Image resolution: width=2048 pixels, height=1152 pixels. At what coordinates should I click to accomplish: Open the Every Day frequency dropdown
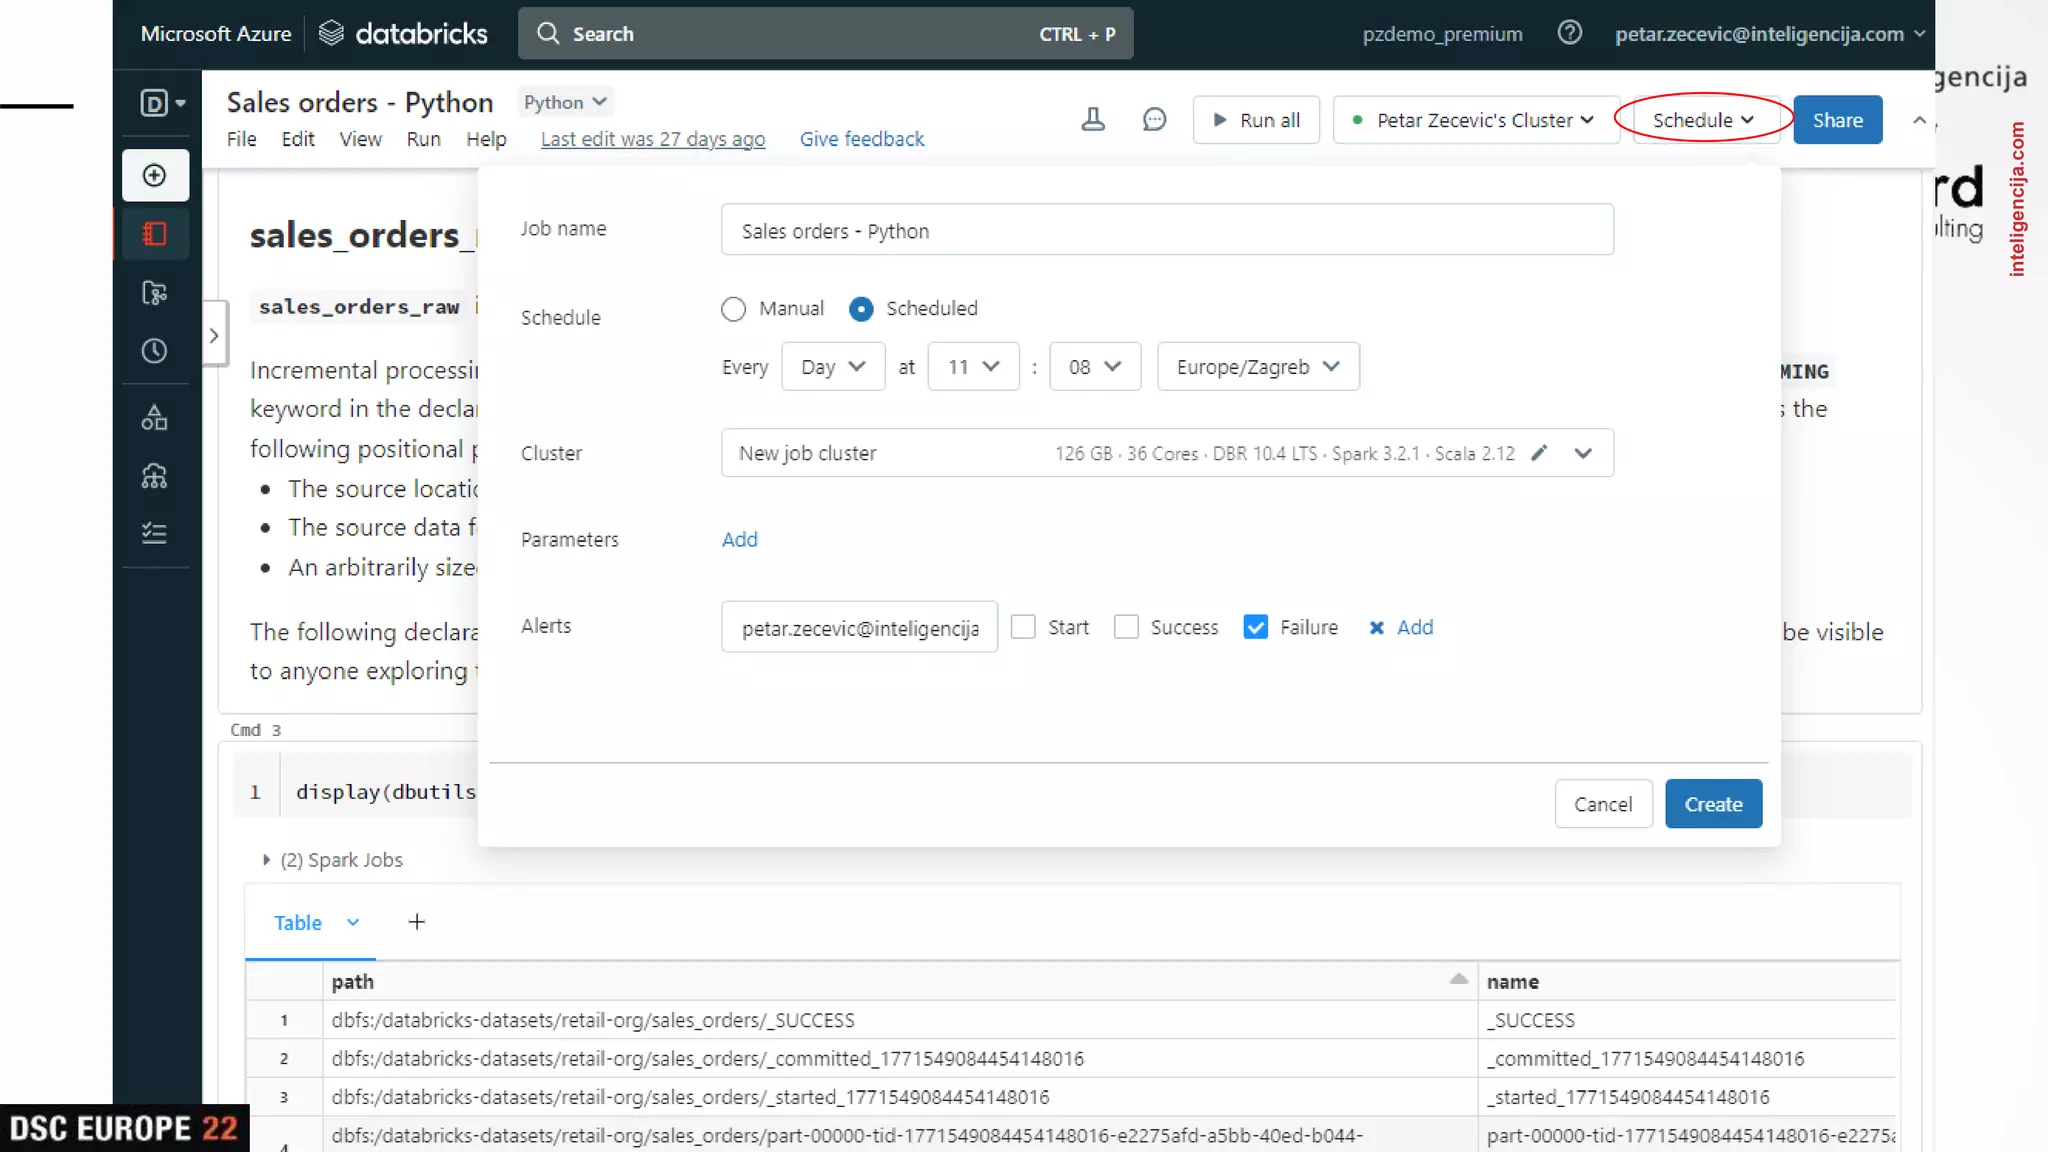point(832,367)
